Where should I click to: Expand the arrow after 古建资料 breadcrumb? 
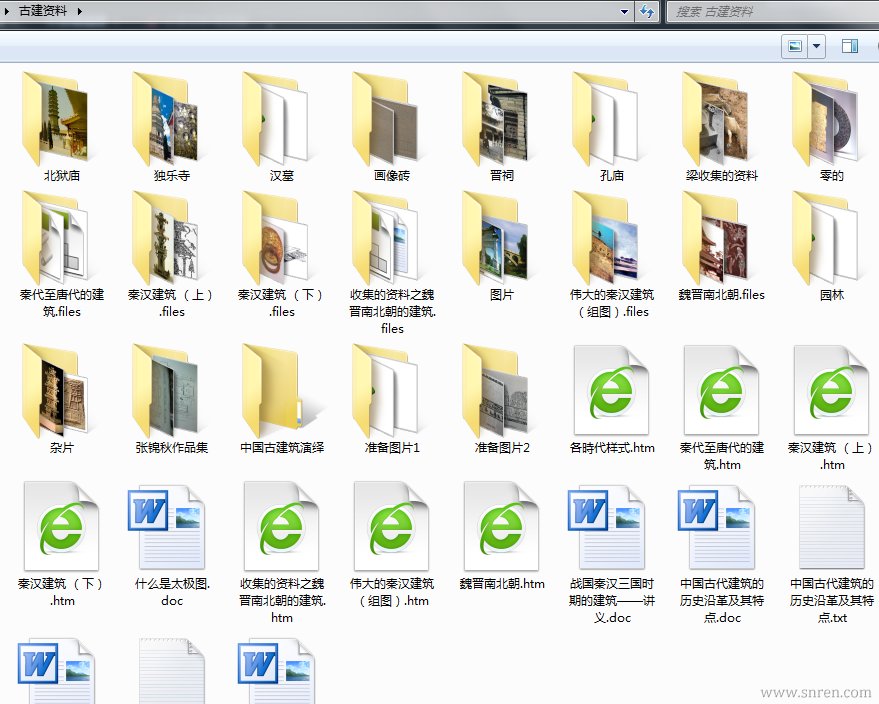80,11
